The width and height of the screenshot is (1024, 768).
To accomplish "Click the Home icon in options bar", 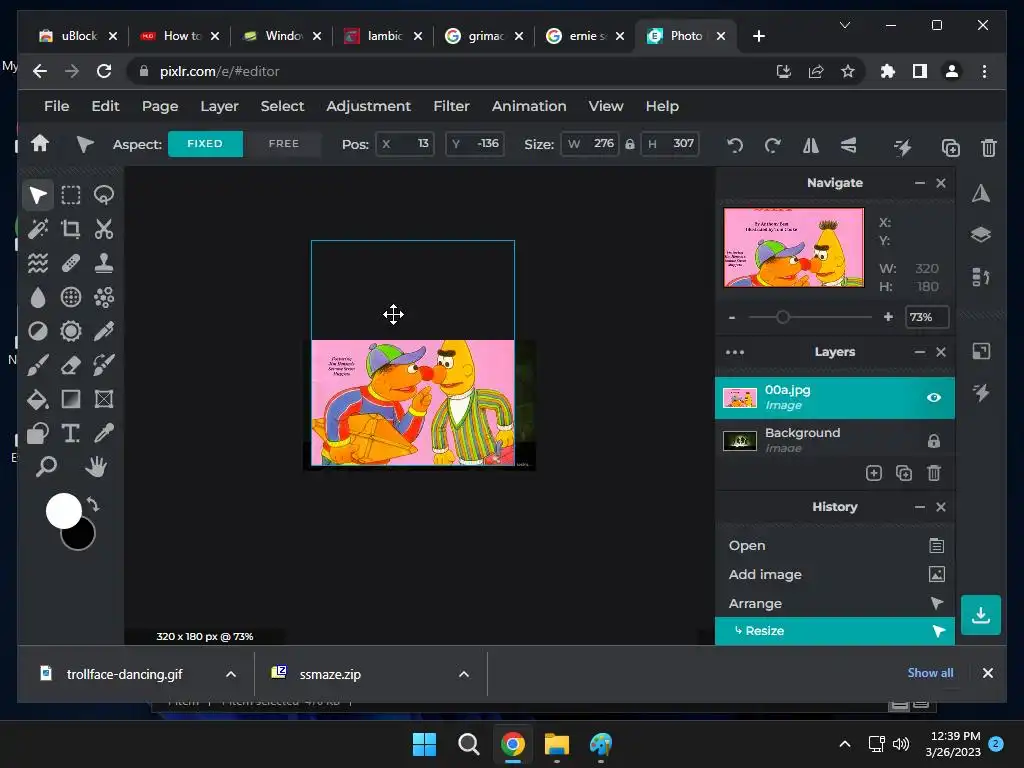I will pyautogui.click(x=40, y=143).
